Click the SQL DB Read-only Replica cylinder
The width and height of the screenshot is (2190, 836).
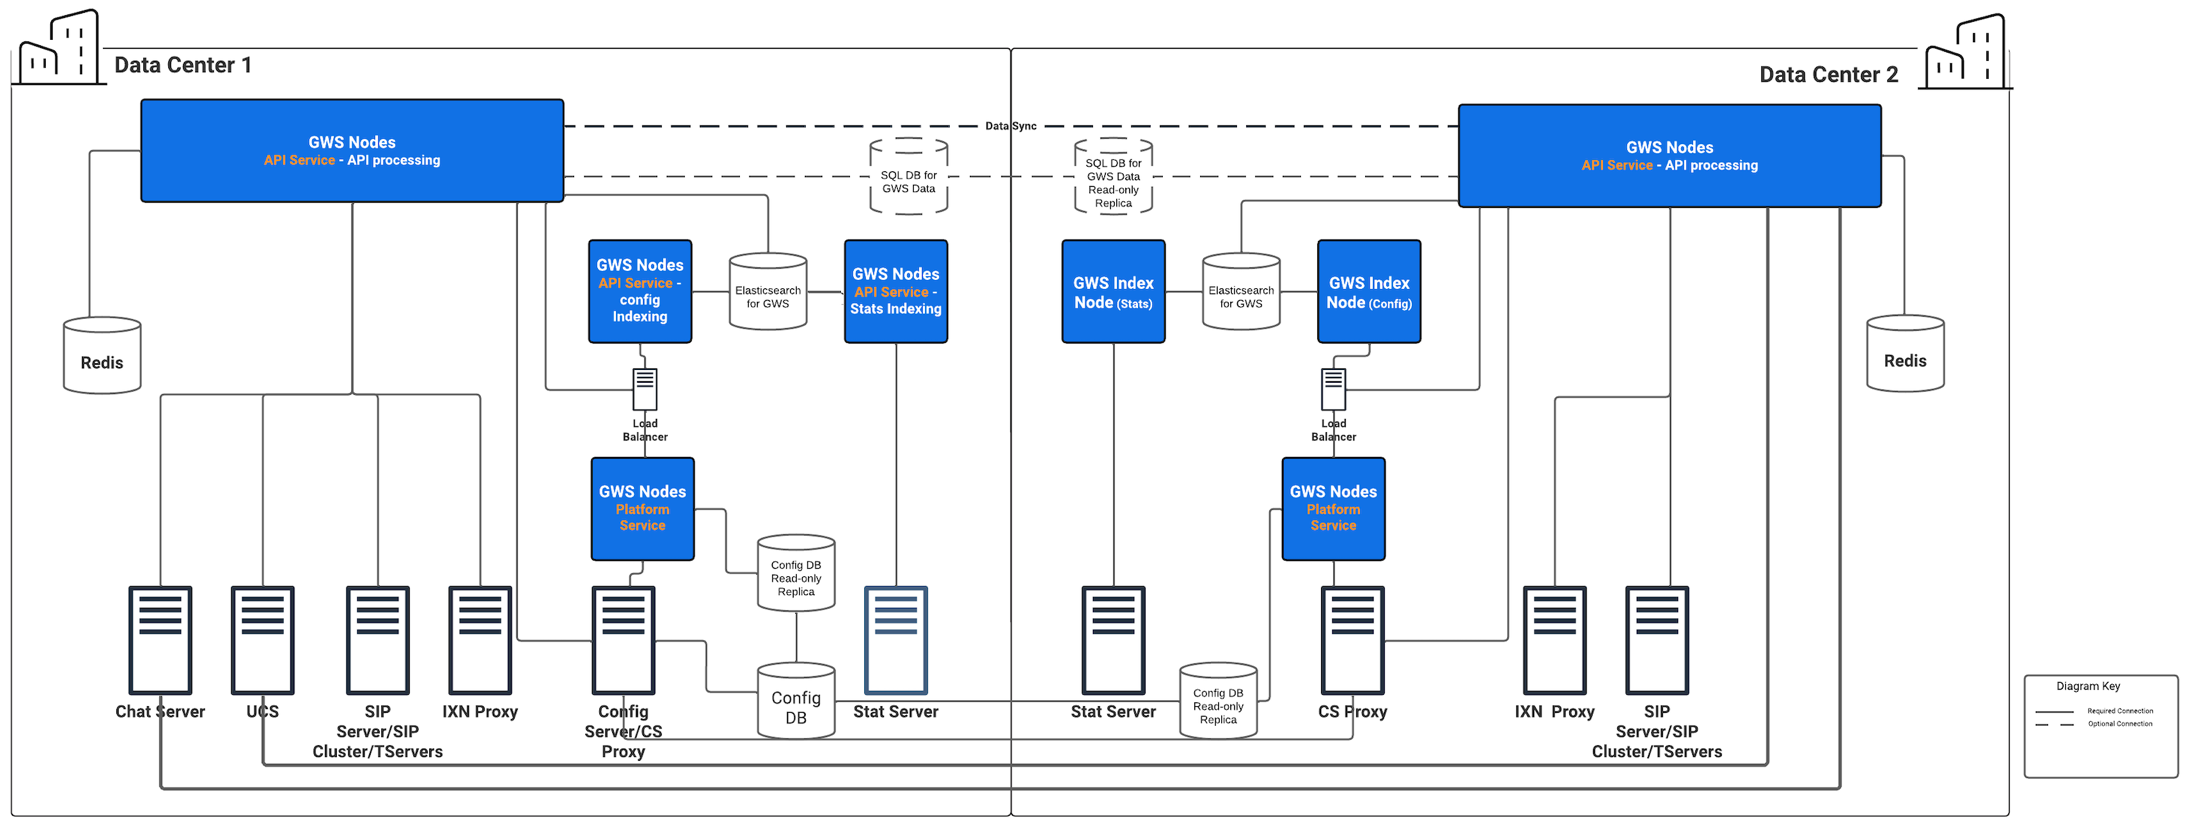[1114, 176]
